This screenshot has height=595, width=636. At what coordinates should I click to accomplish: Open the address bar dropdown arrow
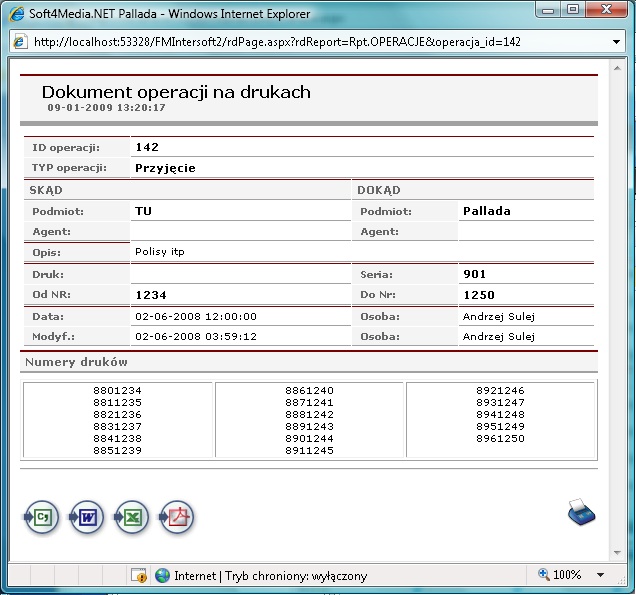[x=616, y=42]
